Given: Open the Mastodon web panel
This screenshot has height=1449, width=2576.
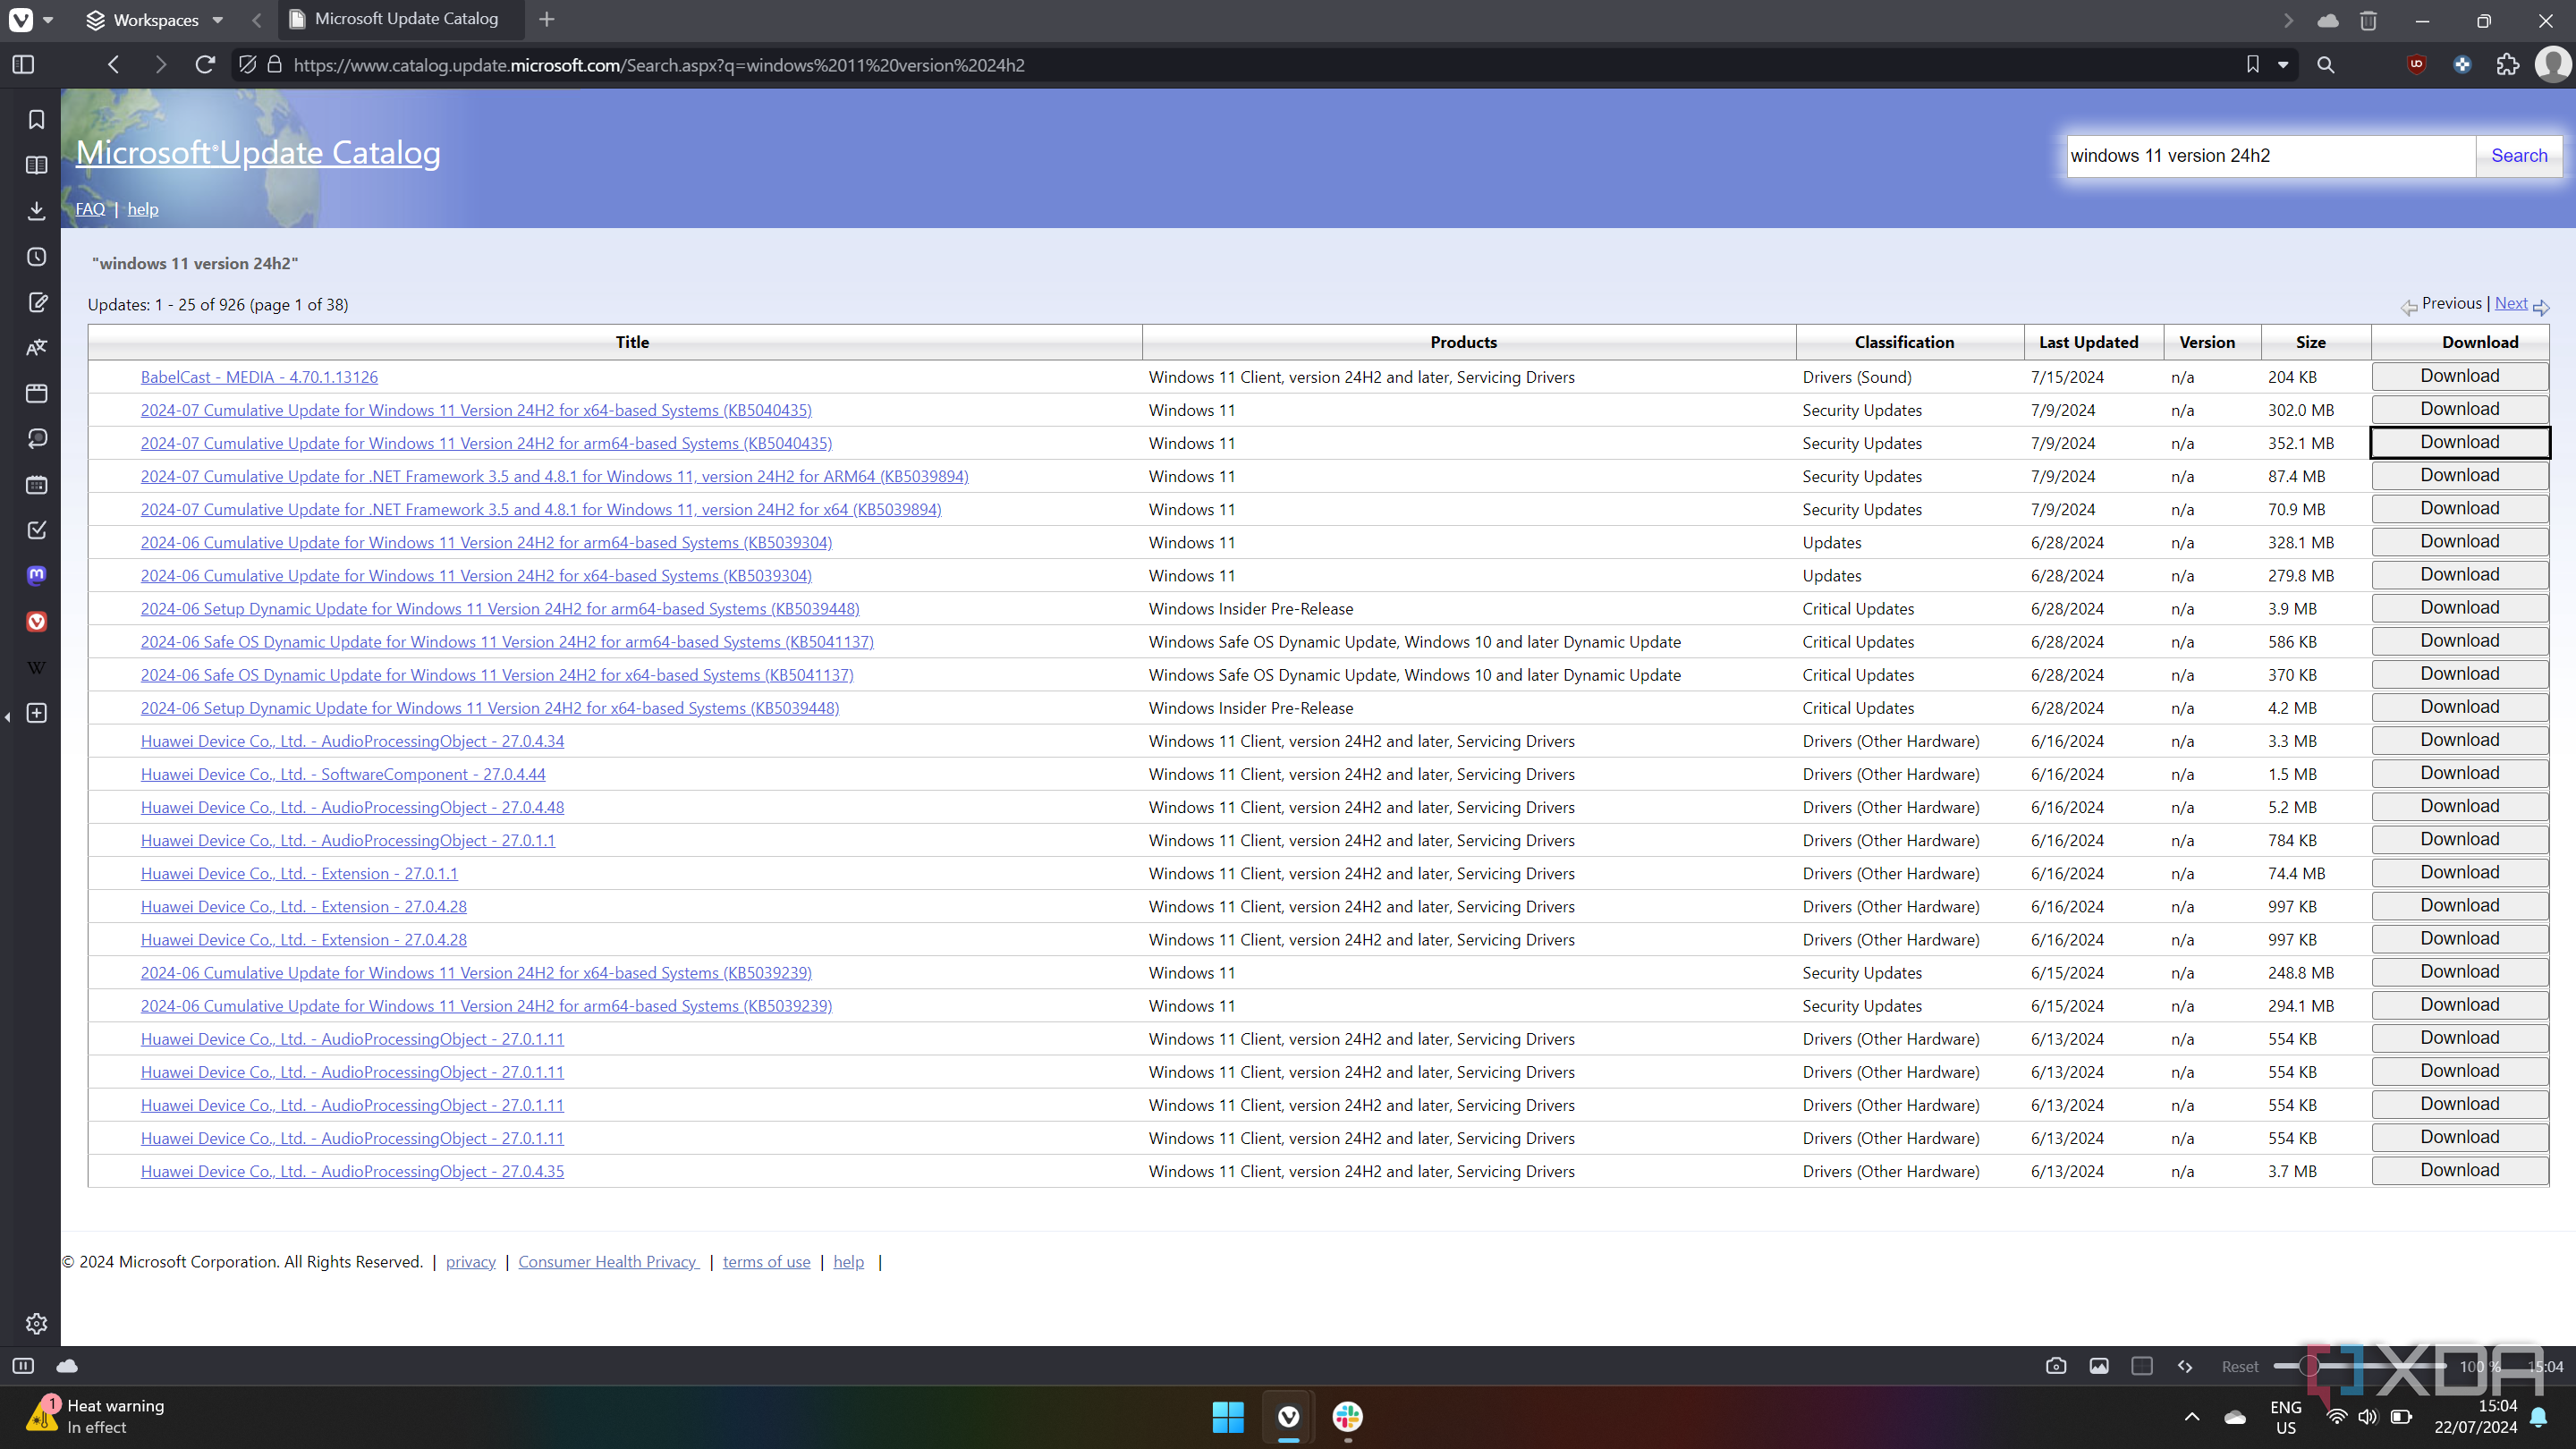Looking at the screenshot, I should [x=36, y=575].
